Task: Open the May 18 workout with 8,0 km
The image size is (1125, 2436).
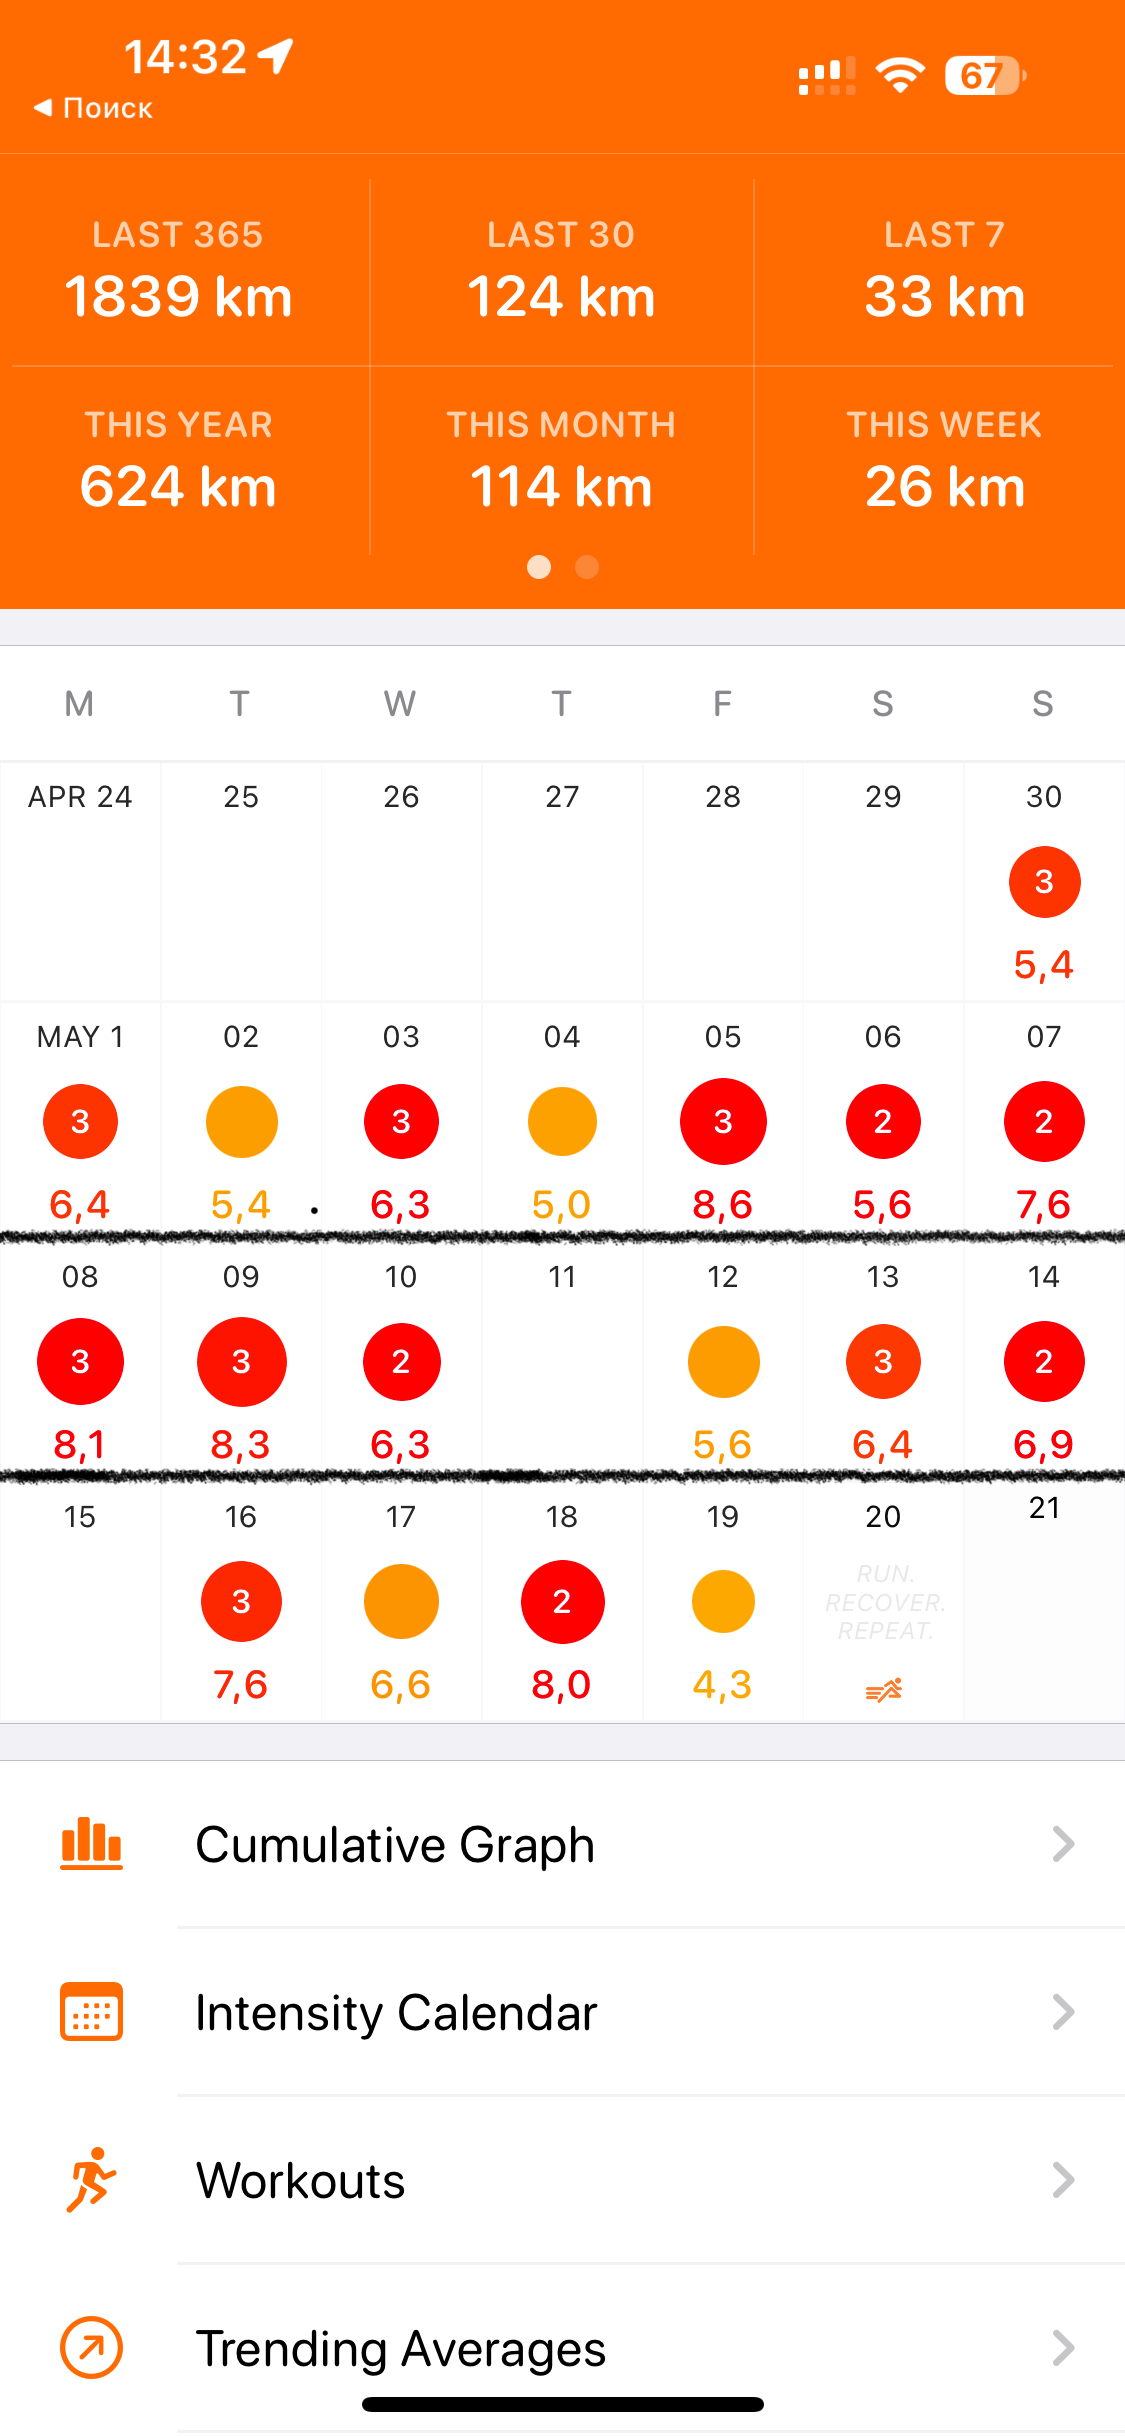Action: coord(562,1602)
